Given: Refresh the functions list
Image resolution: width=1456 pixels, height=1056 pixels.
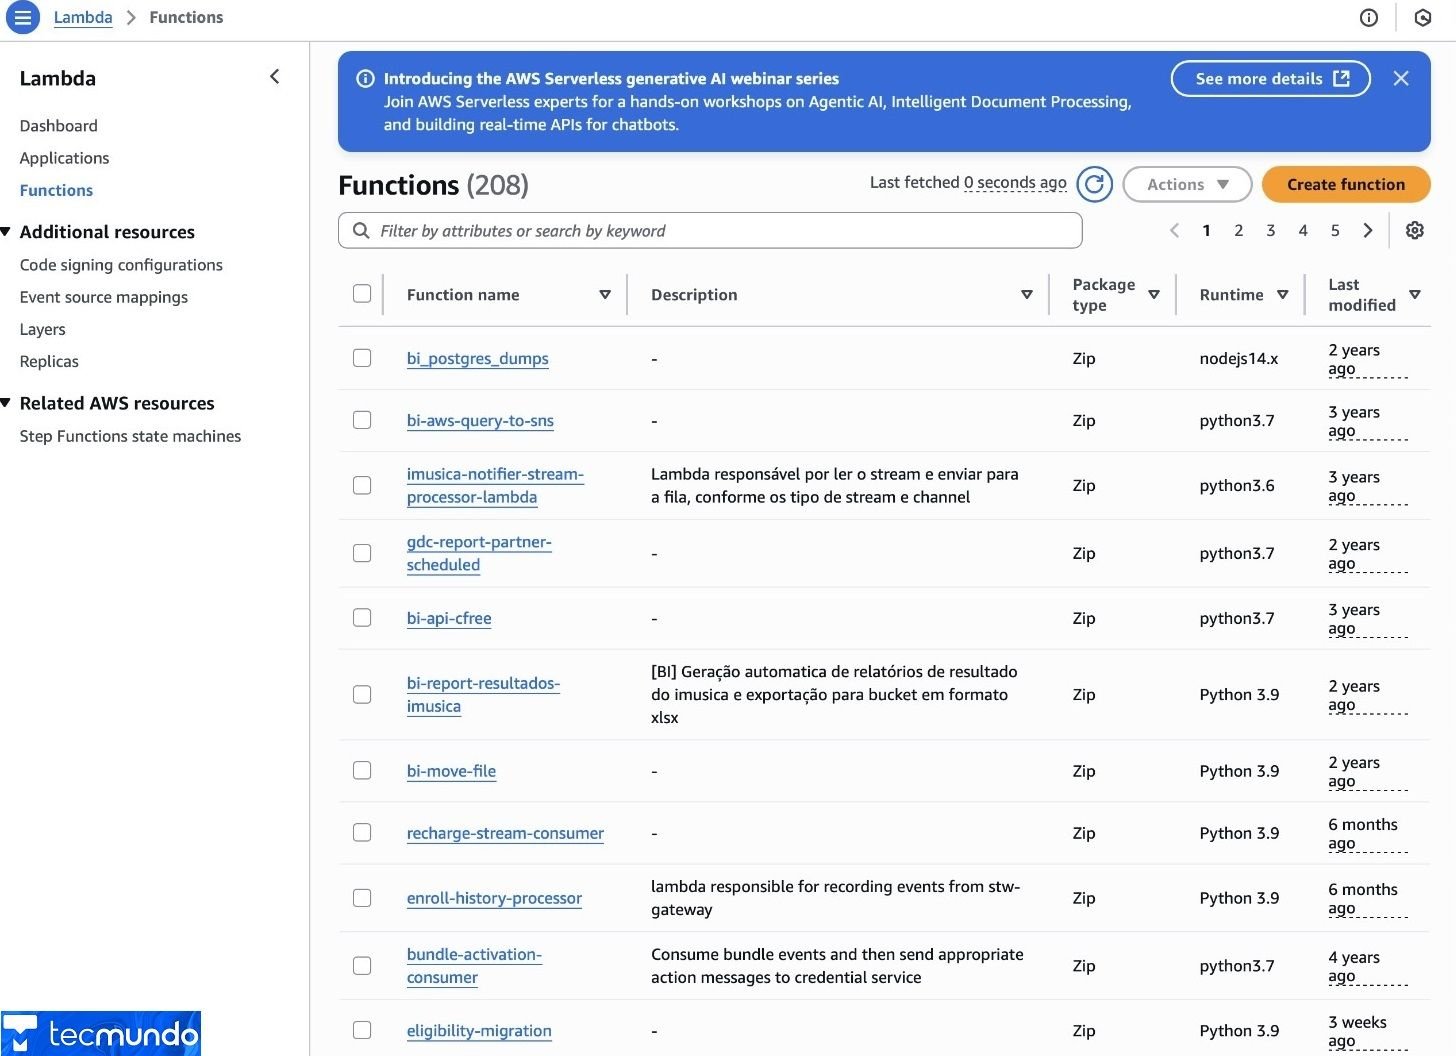Looking at the screenshot, I should (x=1095, y=184).
